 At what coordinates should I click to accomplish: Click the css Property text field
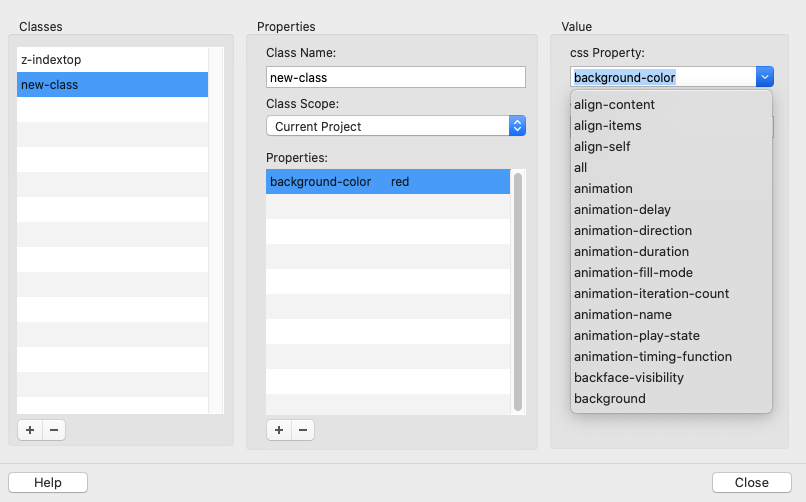coord(662,77)
